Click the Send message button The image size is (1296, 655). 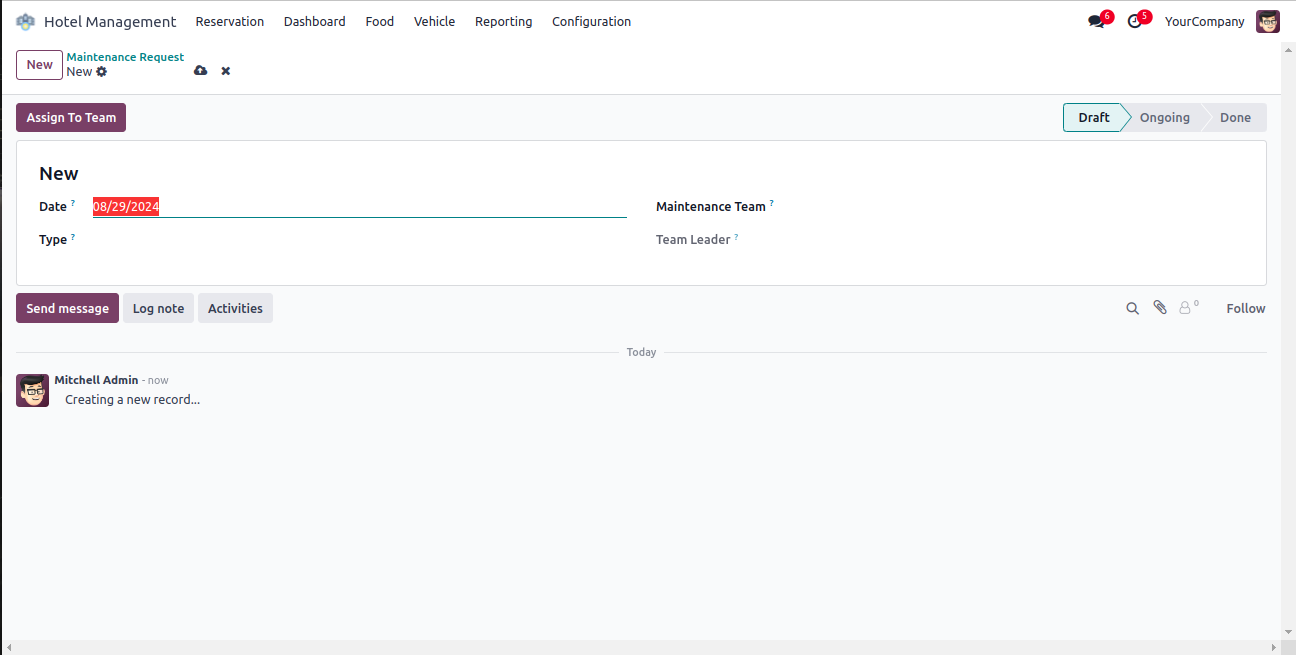[67, 308]
